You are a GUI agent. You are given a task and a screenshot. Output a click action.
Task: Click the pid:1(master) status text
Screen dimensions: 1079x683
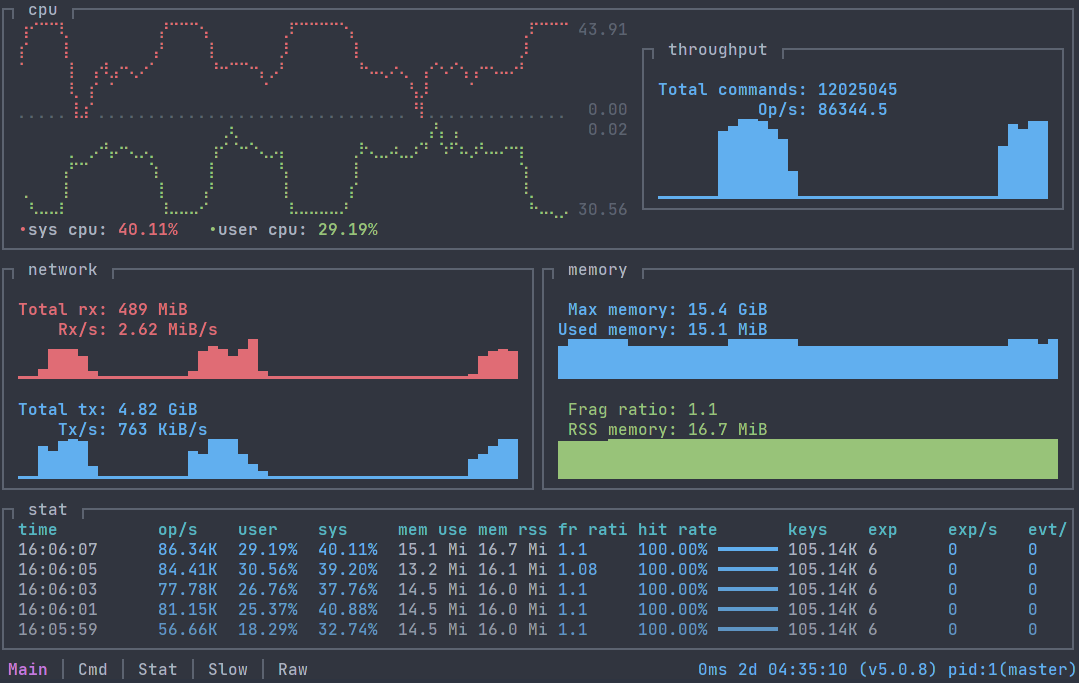pos(1012,669)
